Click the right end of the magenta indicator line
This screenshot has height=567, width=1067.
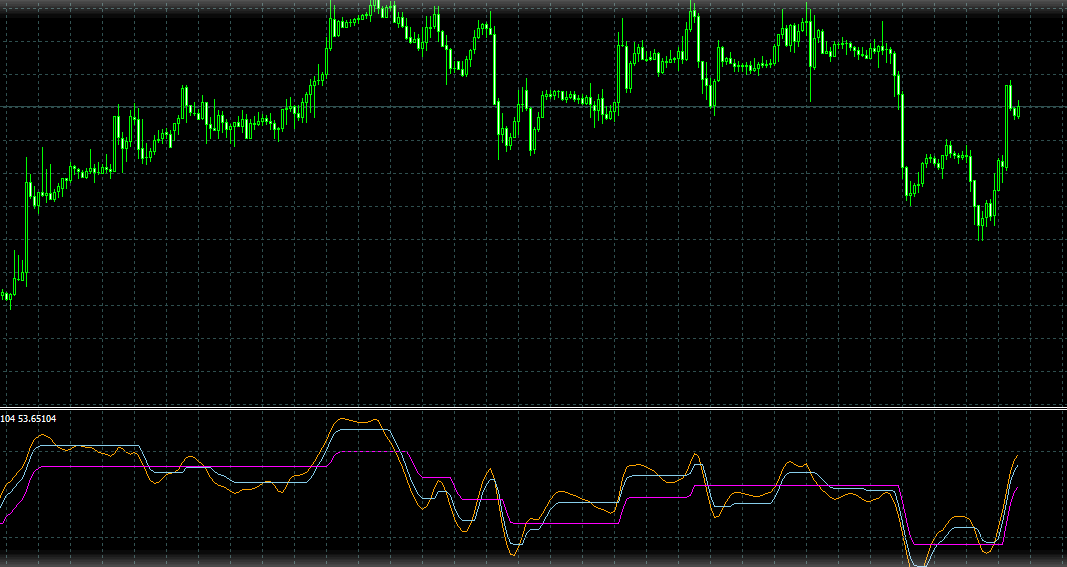coord(1018,489)
